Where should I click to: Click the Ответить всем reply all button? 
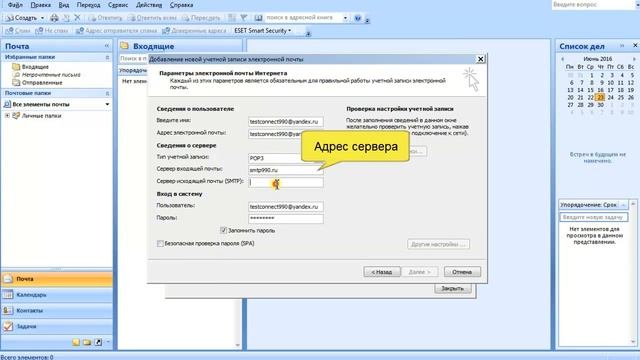click(x=152, y=18)
